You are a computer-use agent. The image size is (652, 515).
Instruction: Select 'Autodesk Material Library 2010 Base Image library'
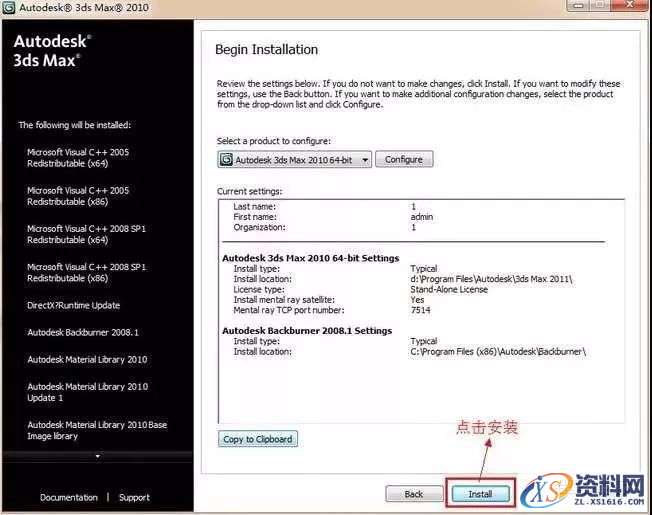coord(97,430)
